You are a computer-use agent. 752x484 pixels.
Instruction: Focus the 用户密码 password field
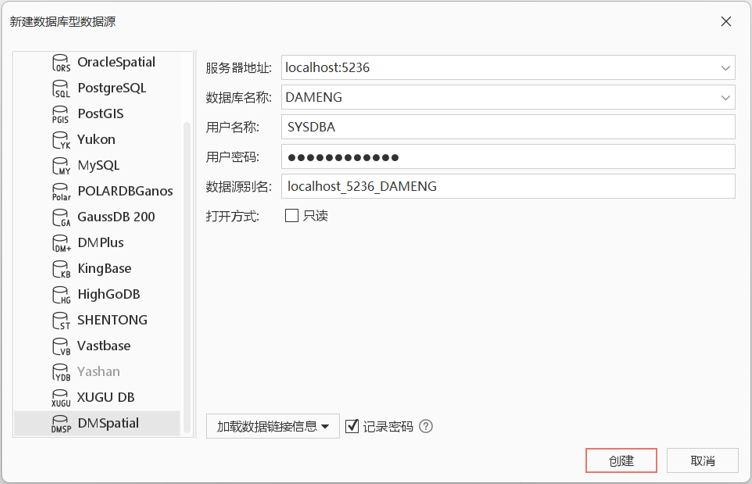click(x=507, y=157)
